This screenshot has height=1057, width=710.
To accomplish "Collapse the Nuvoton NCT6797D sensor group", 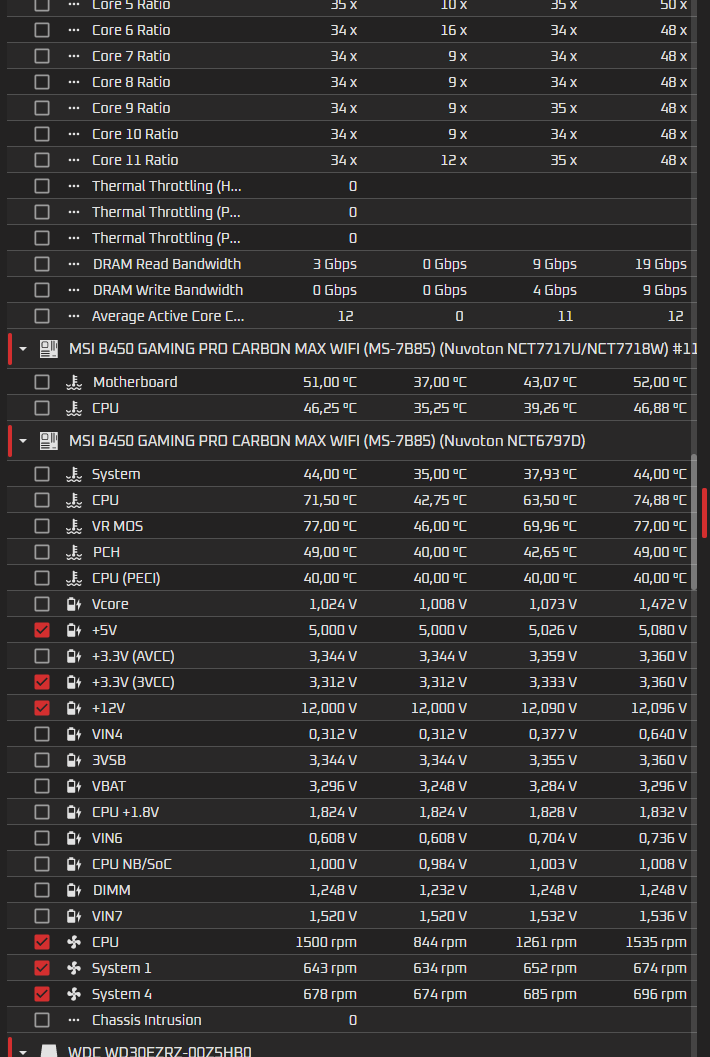I will (x=24, y=442).
